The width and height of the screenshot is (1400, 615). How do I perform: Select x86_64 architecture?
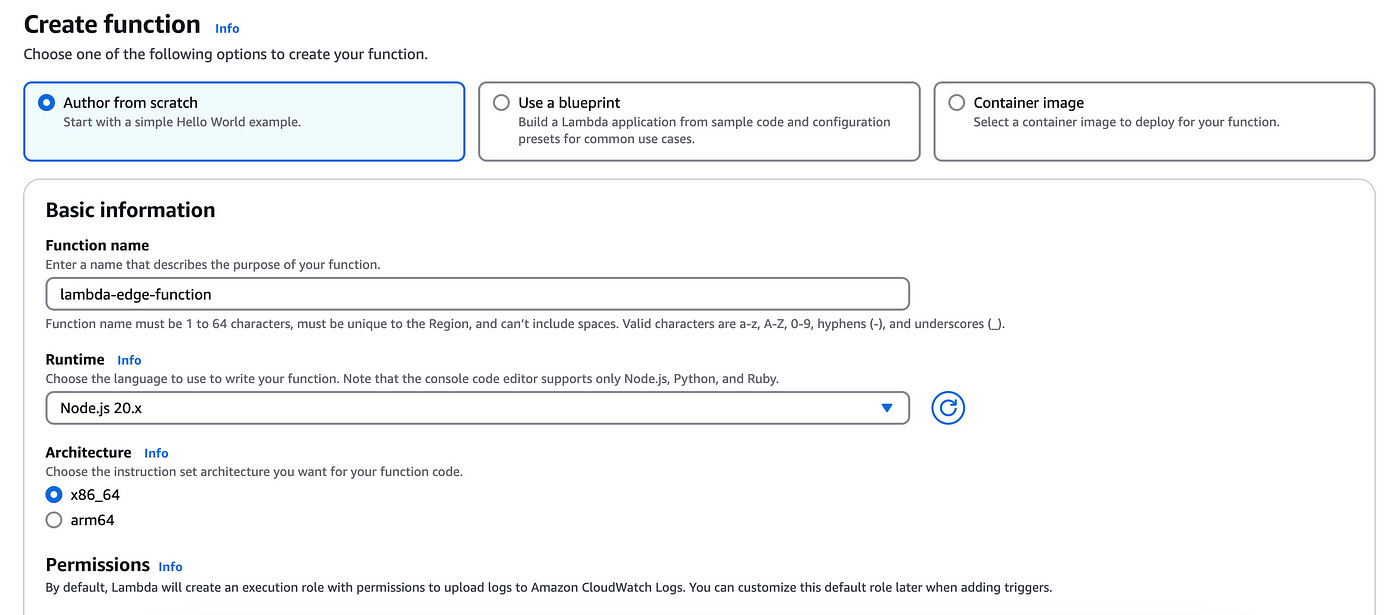coord(54,494)
